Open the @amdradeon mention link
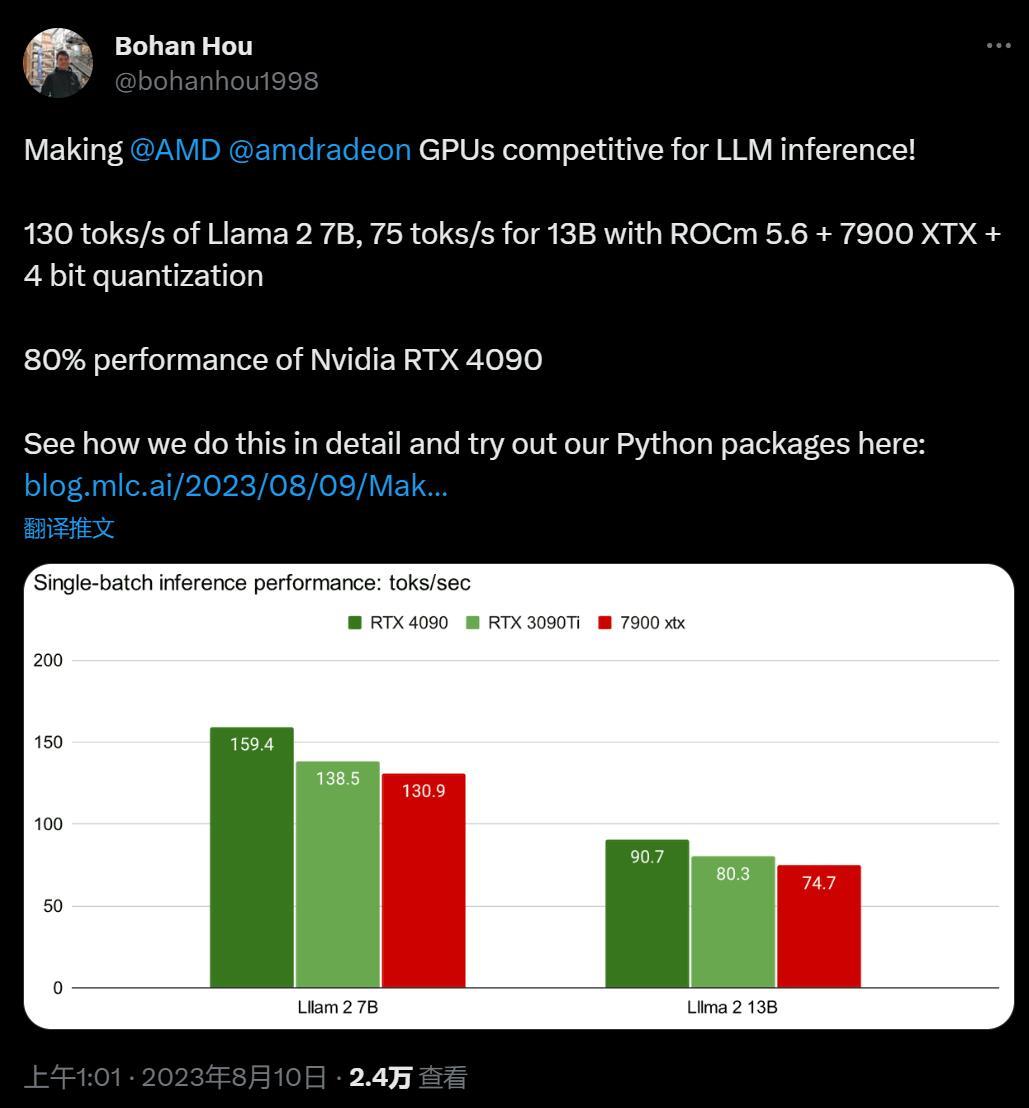1029x1108 pixels. tap(319, 150)
